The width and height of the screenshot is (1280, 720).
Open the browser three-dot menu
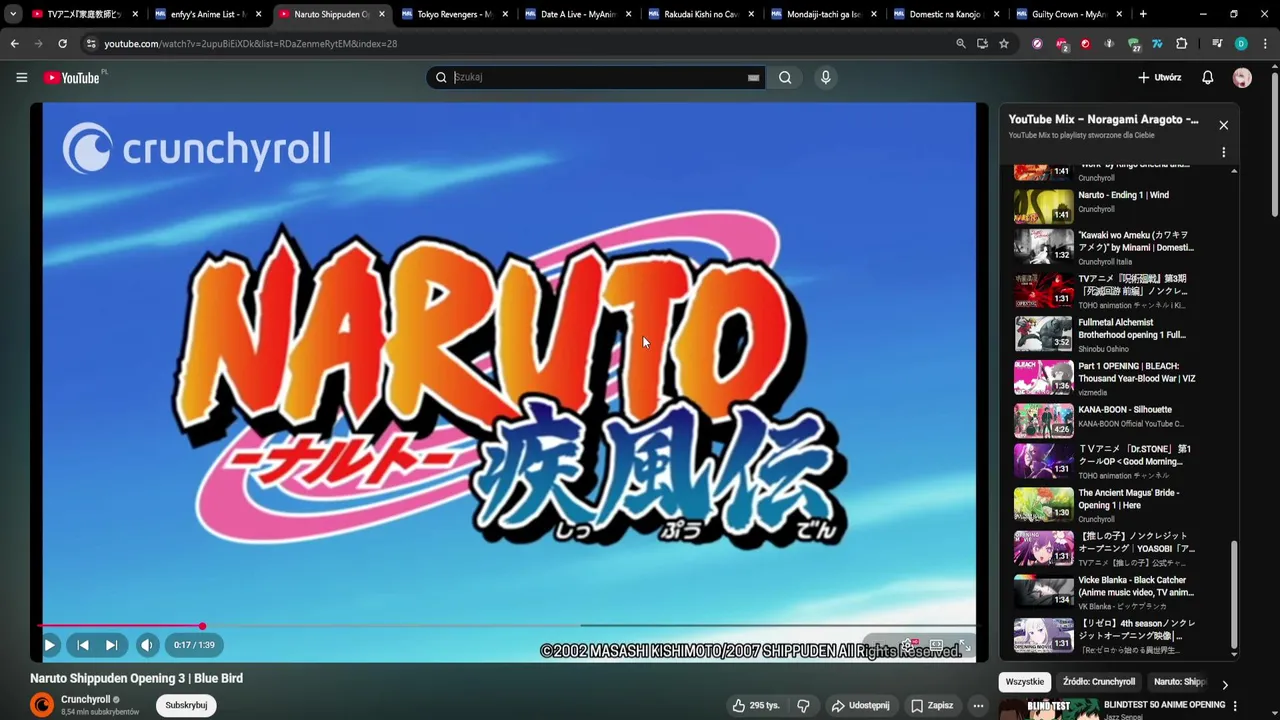click(1264, 44)
